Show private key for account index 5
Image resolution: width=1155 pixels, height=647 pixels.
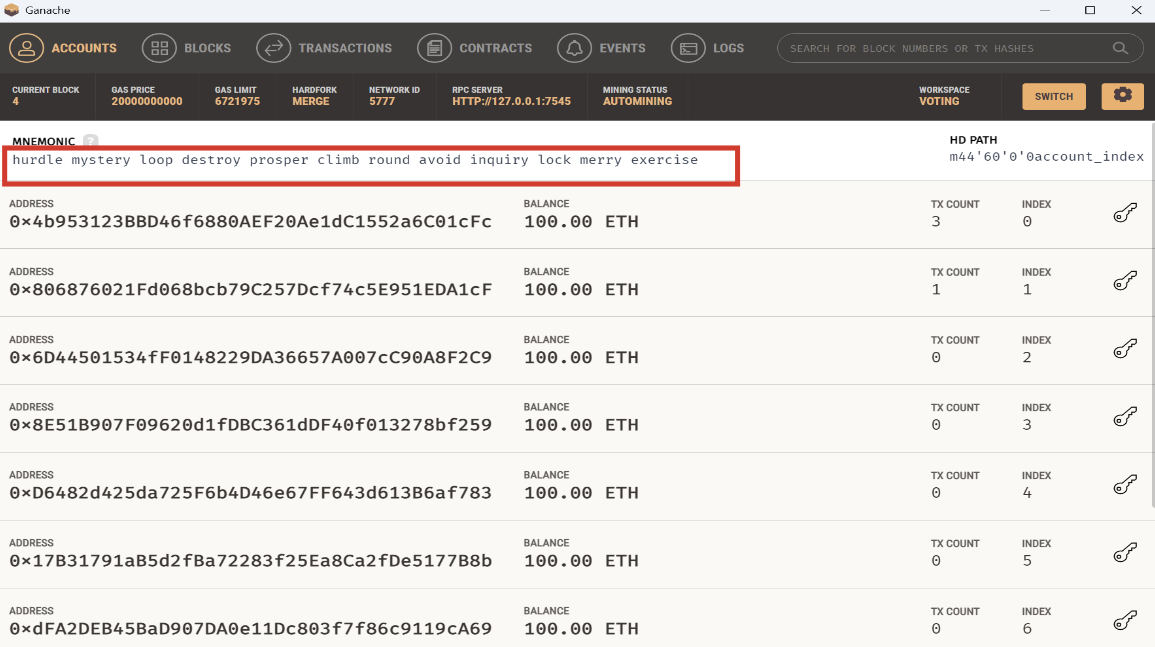click(x=1125, y=553)
